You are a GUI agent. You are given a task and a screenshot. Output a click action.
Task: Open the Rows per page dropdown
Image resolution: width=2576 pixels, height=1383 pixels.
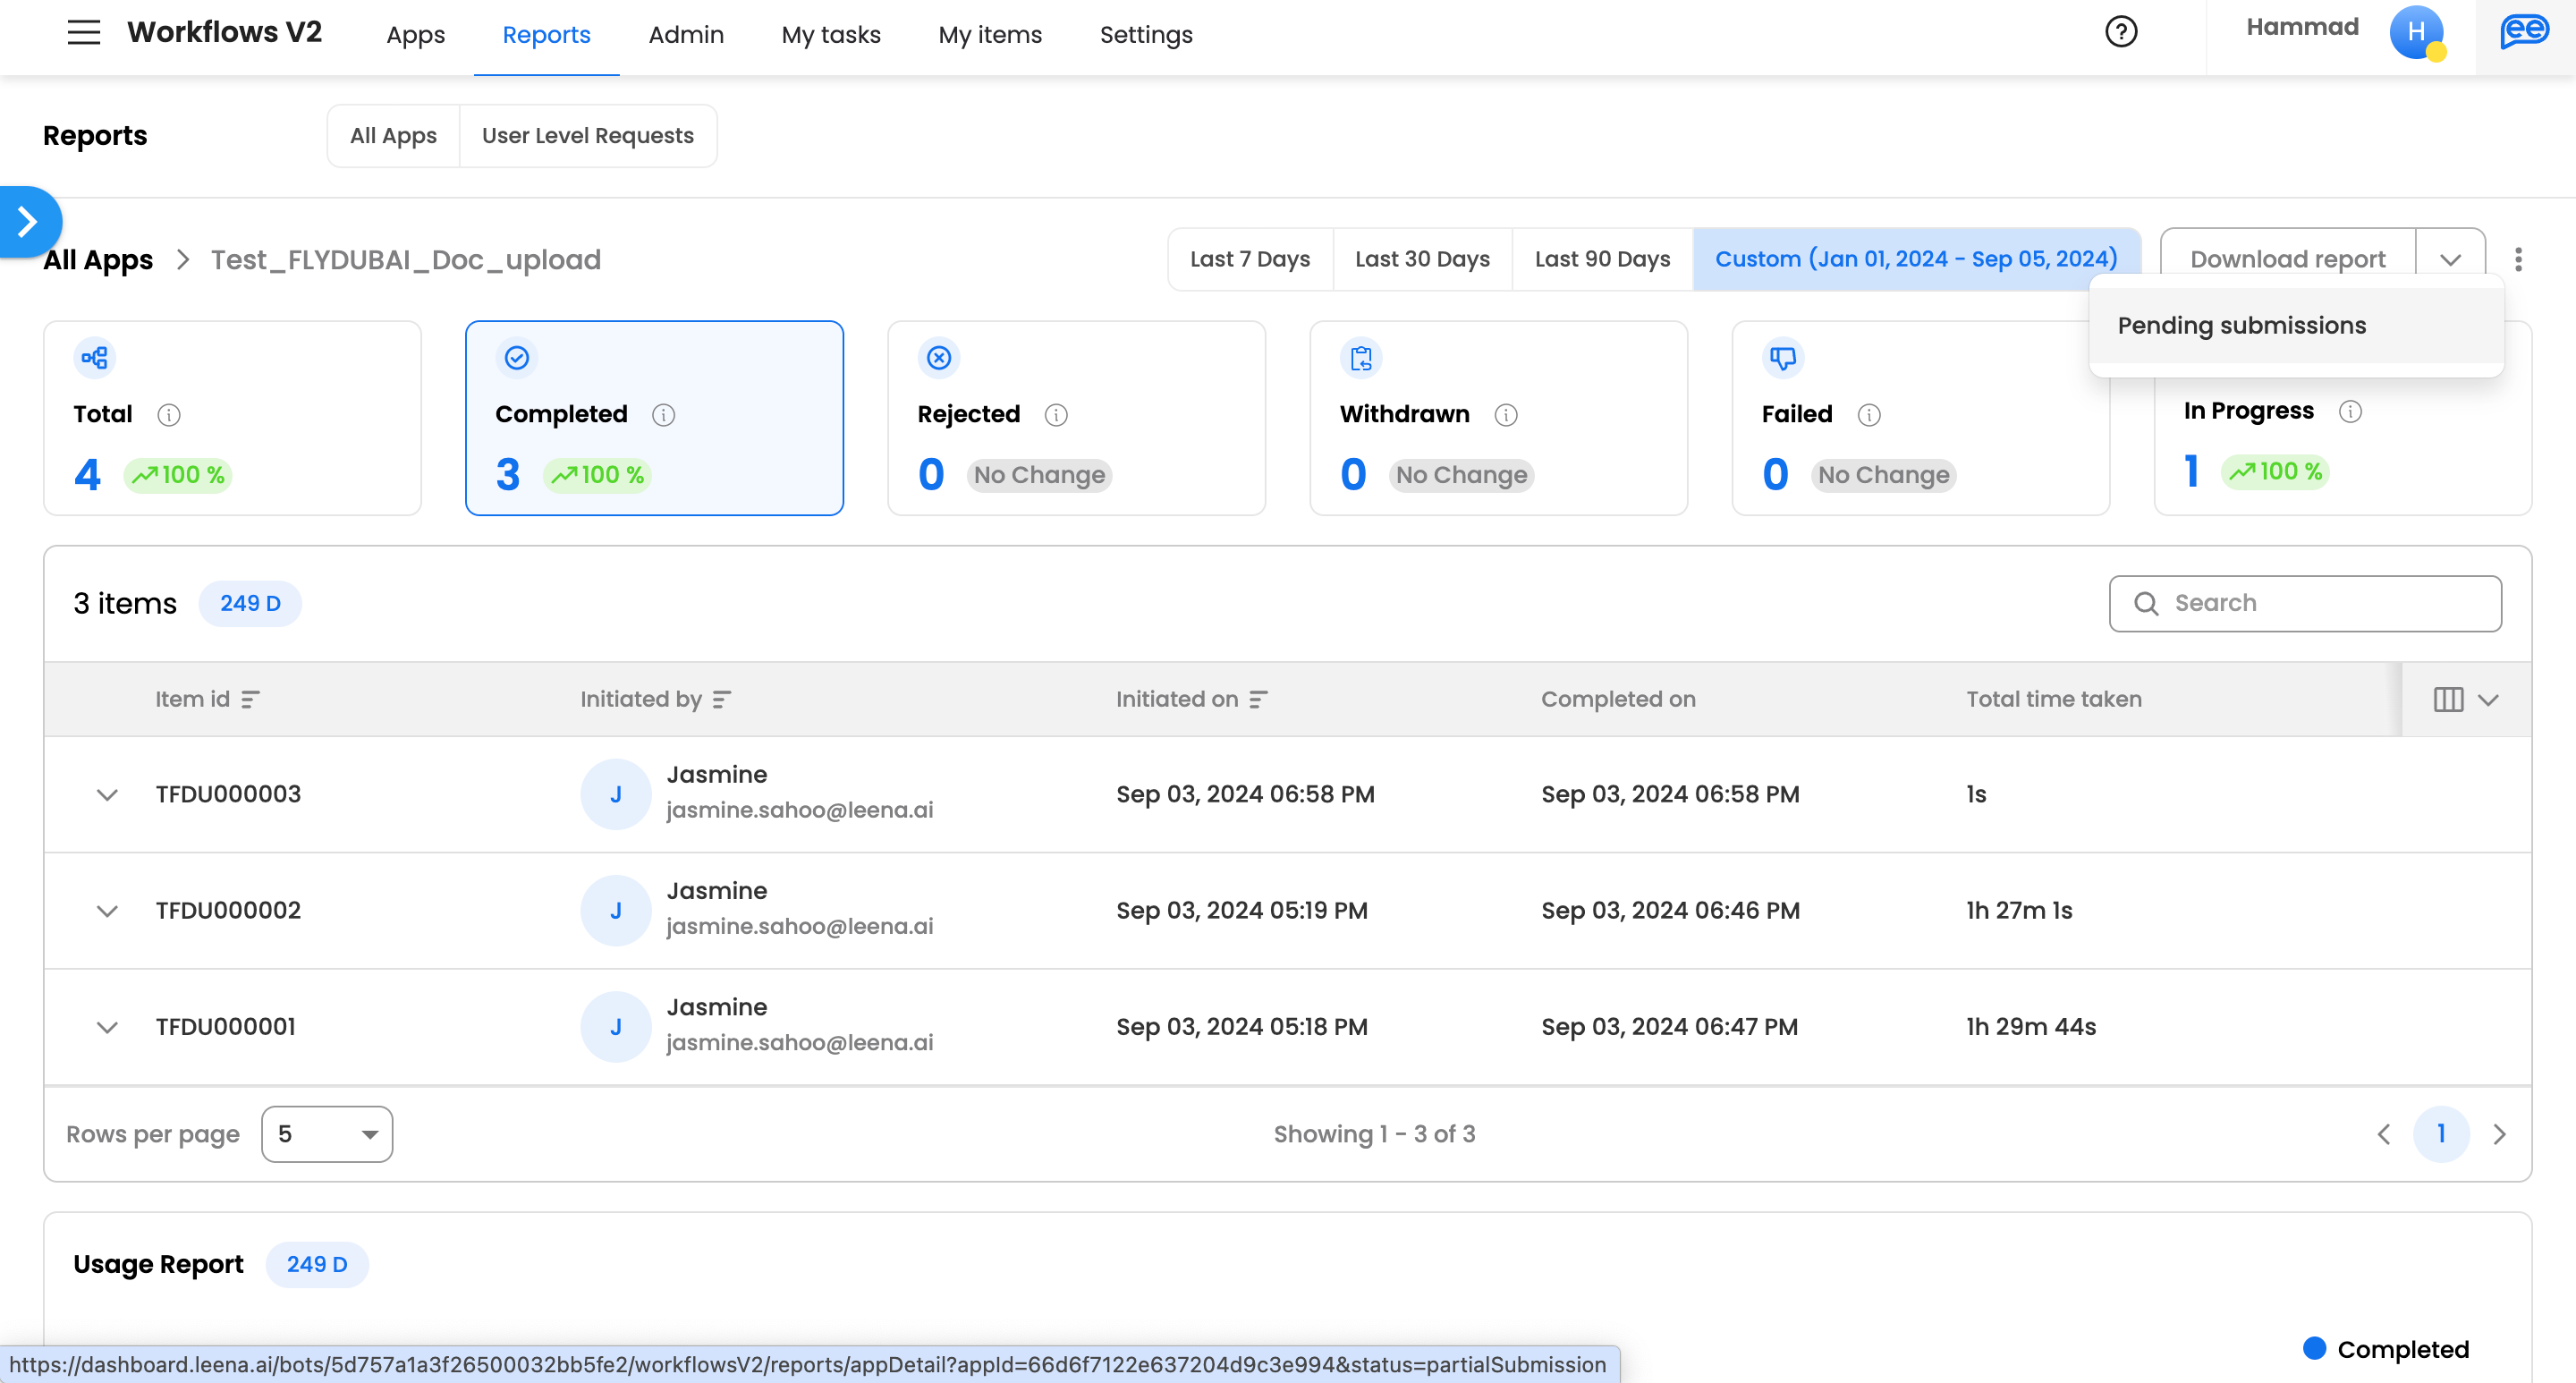(326, 1134)
